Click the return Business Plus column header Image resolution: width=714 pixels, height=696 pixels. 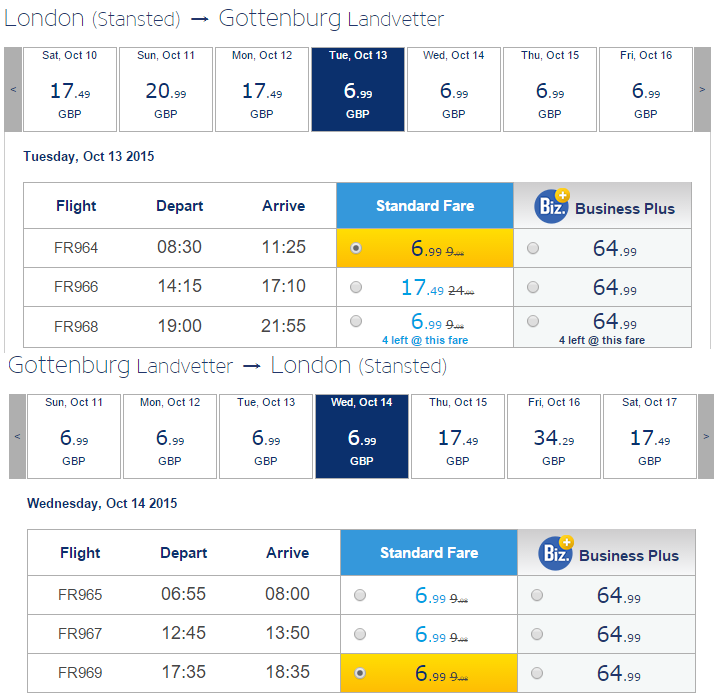pyautogui.click(x=606, y=553)
